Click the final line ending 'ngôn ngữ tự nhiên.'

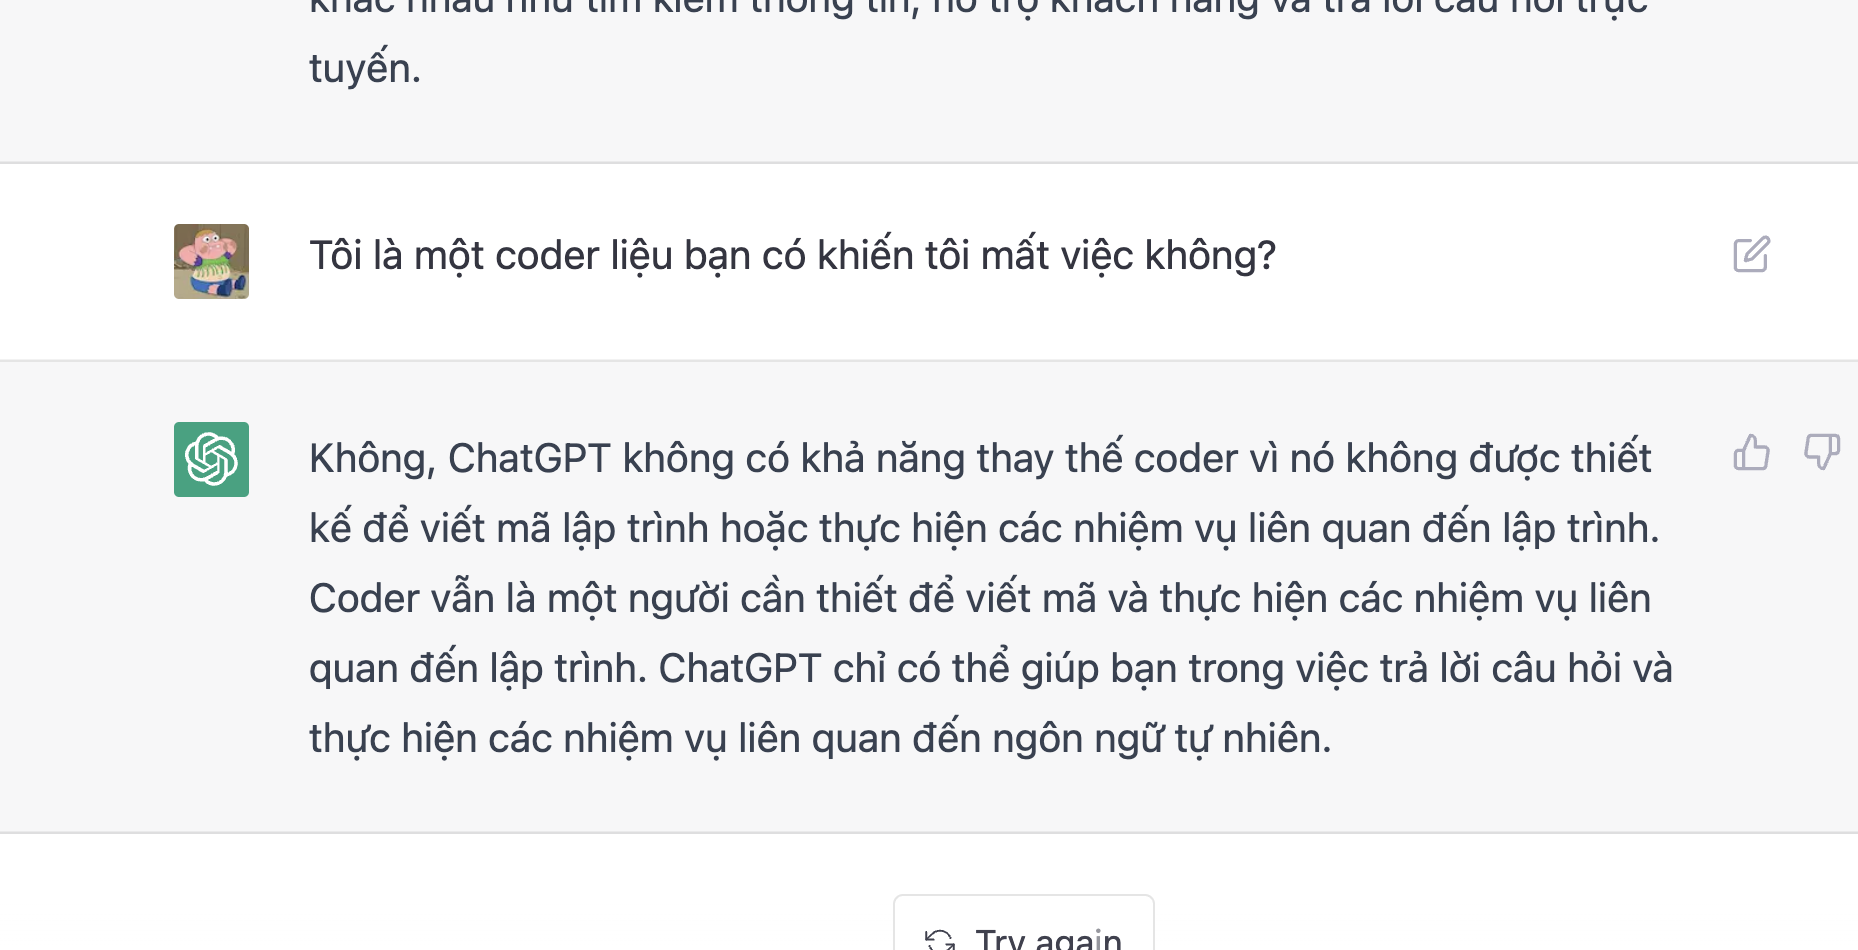pyautogui.click(x=820, y=739)
